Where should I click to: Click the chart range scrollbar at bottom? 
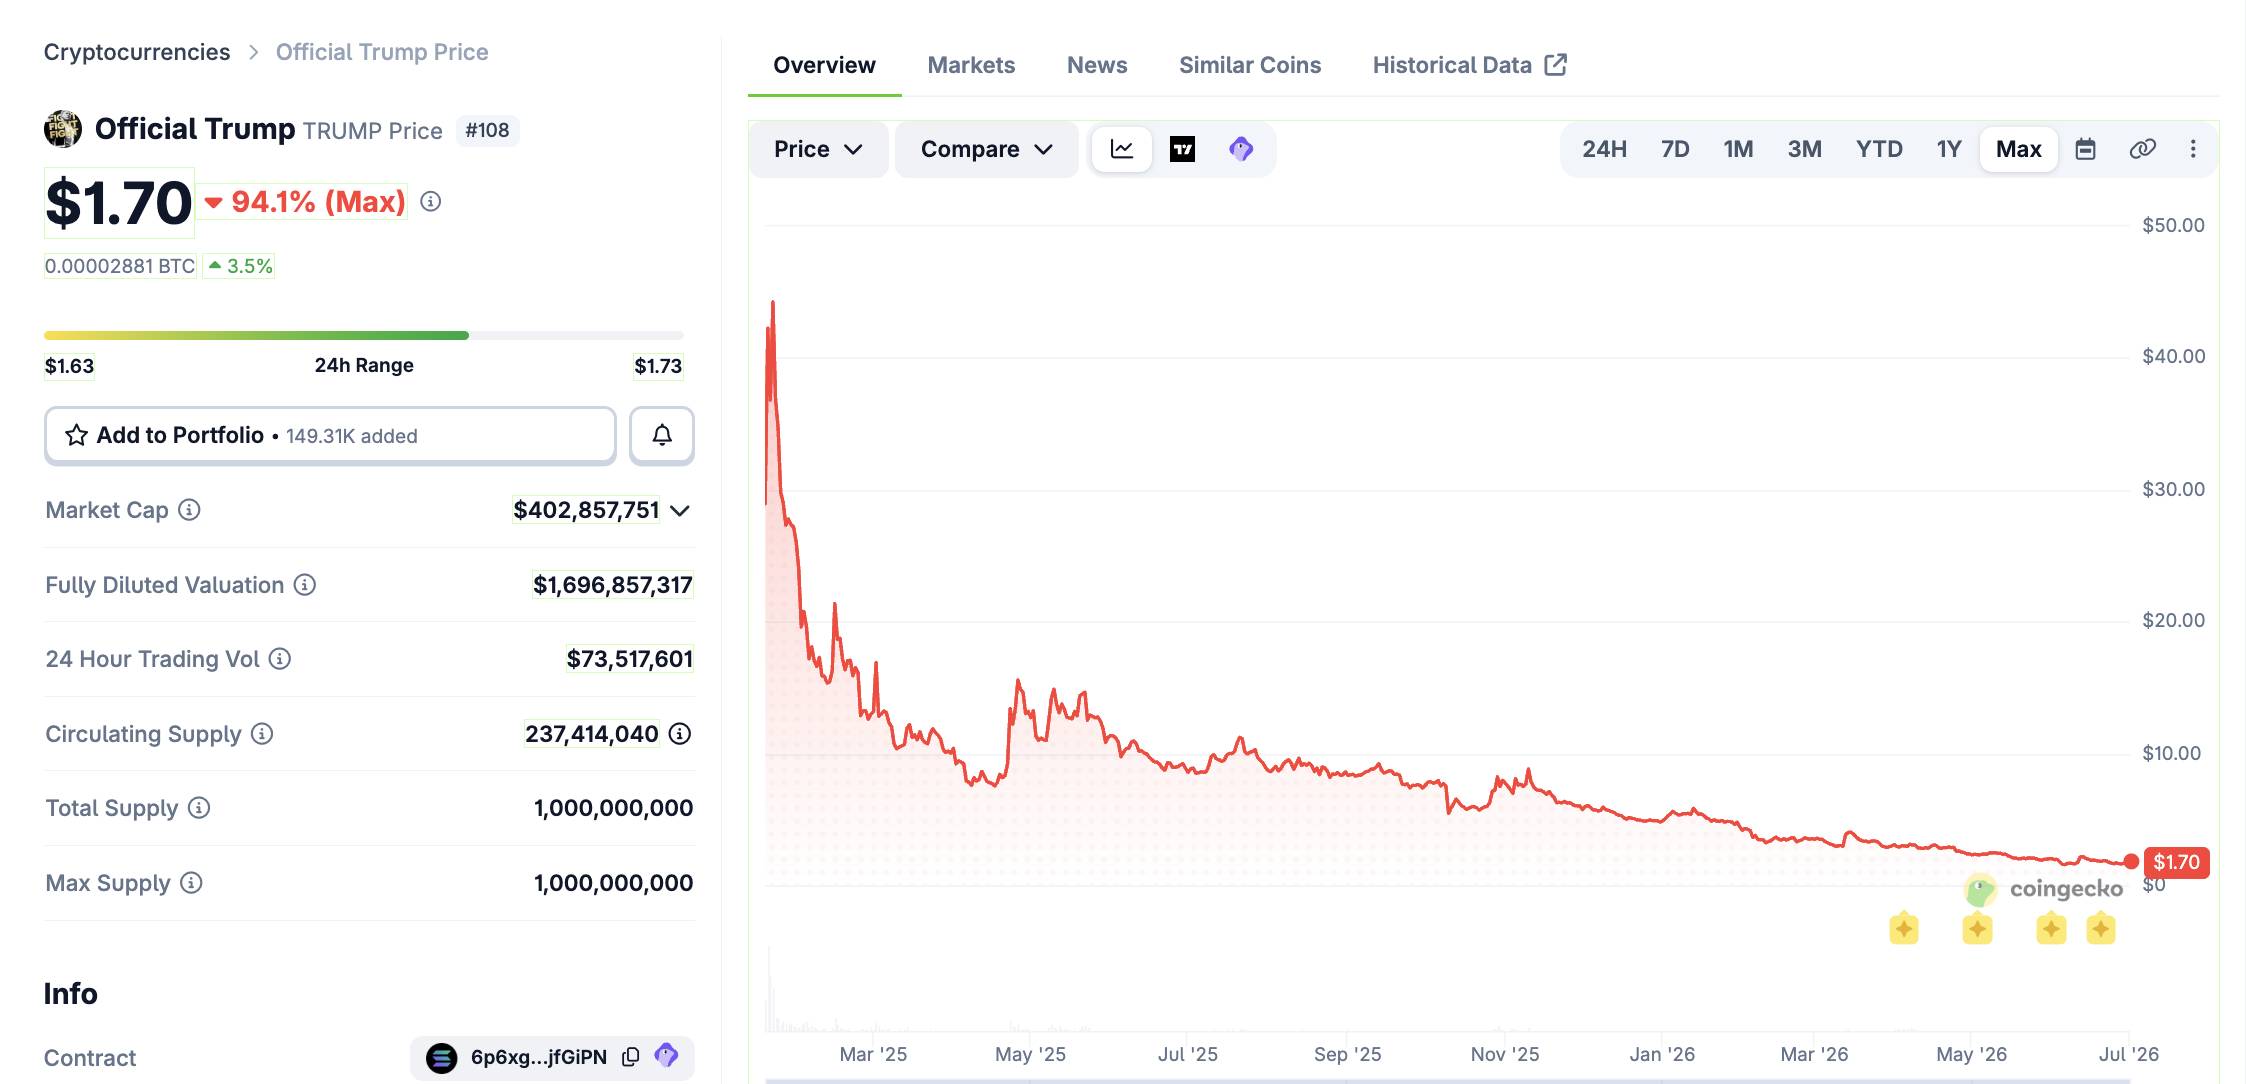click(1447, 1080)
